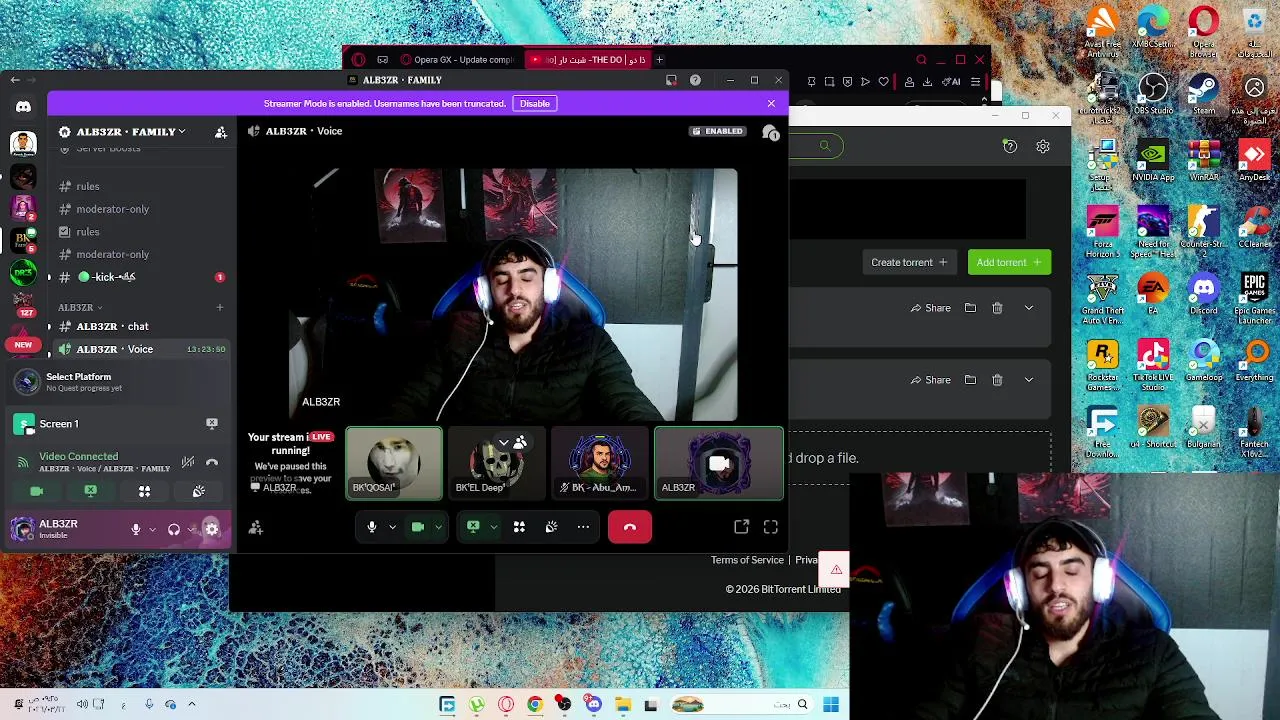Select BK'EL Deep participant tile

tap(496, 463)
